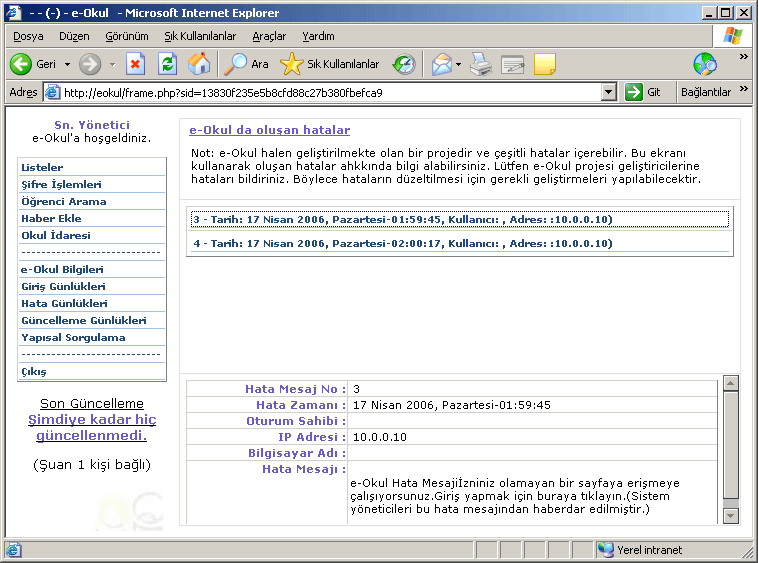This screenshot has width=758, height=563.
Task: Click the error detail scrollbar thumb
Action: pyautogui.click(x=730, y=445)
